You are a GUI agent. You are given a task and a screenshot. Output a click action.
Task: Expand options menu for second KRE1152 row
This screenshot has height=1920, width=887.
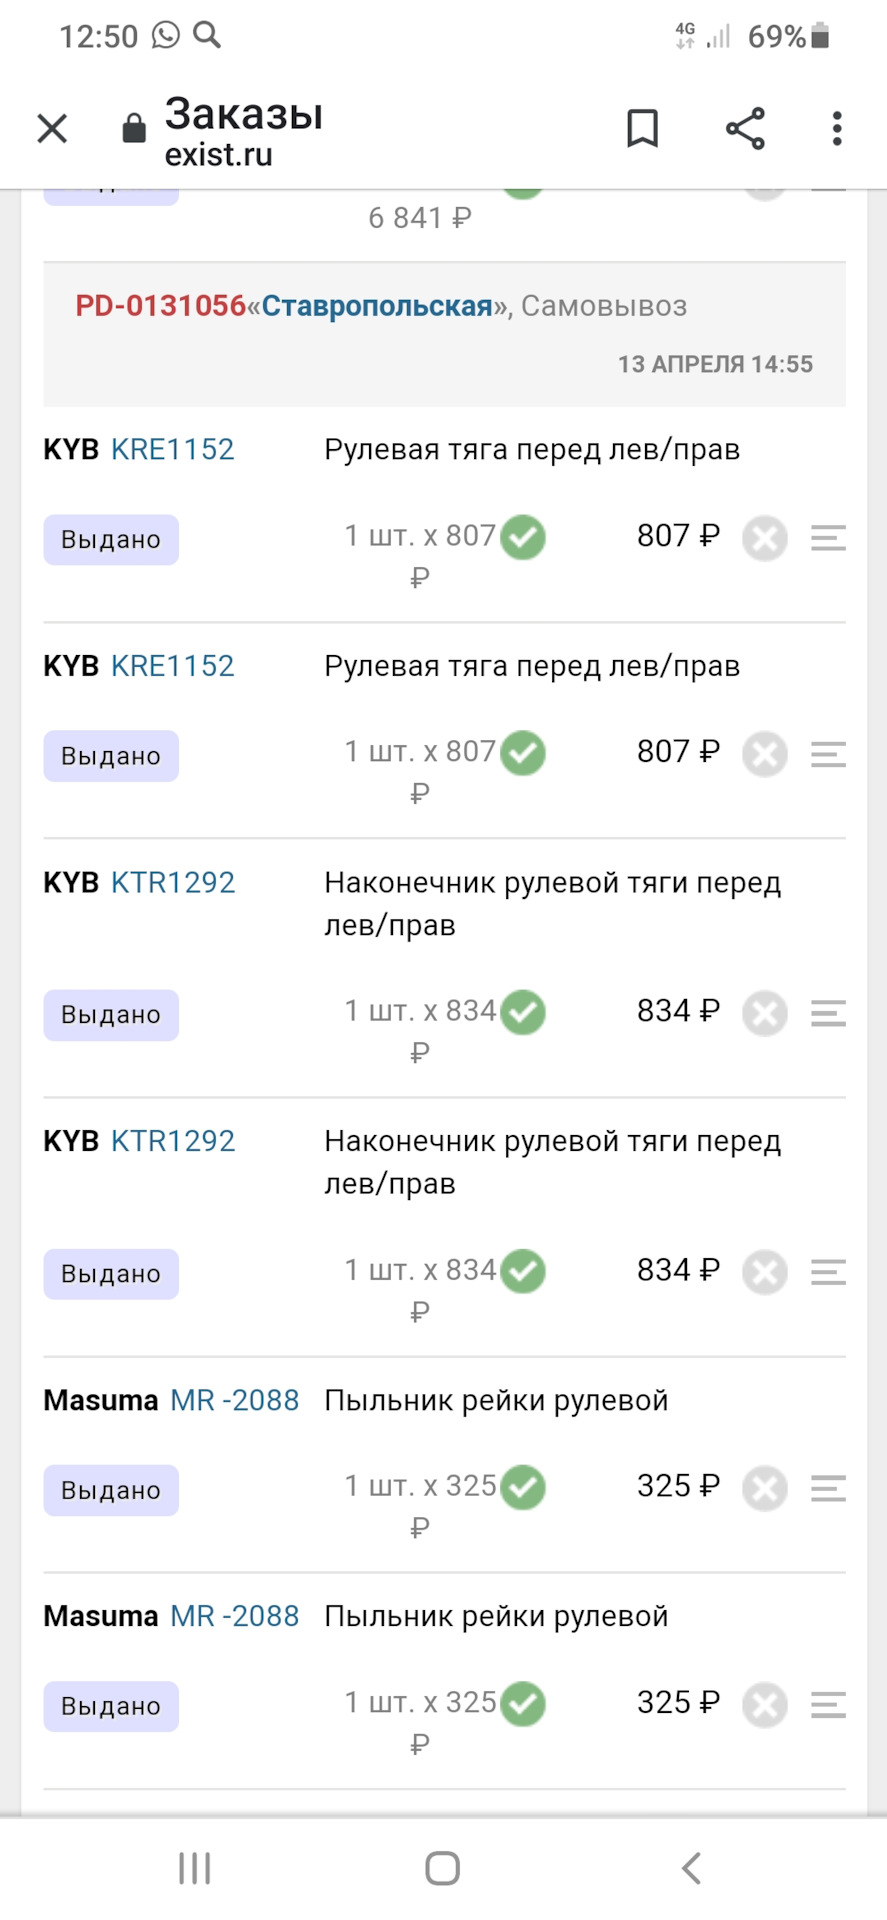point(828,754)
